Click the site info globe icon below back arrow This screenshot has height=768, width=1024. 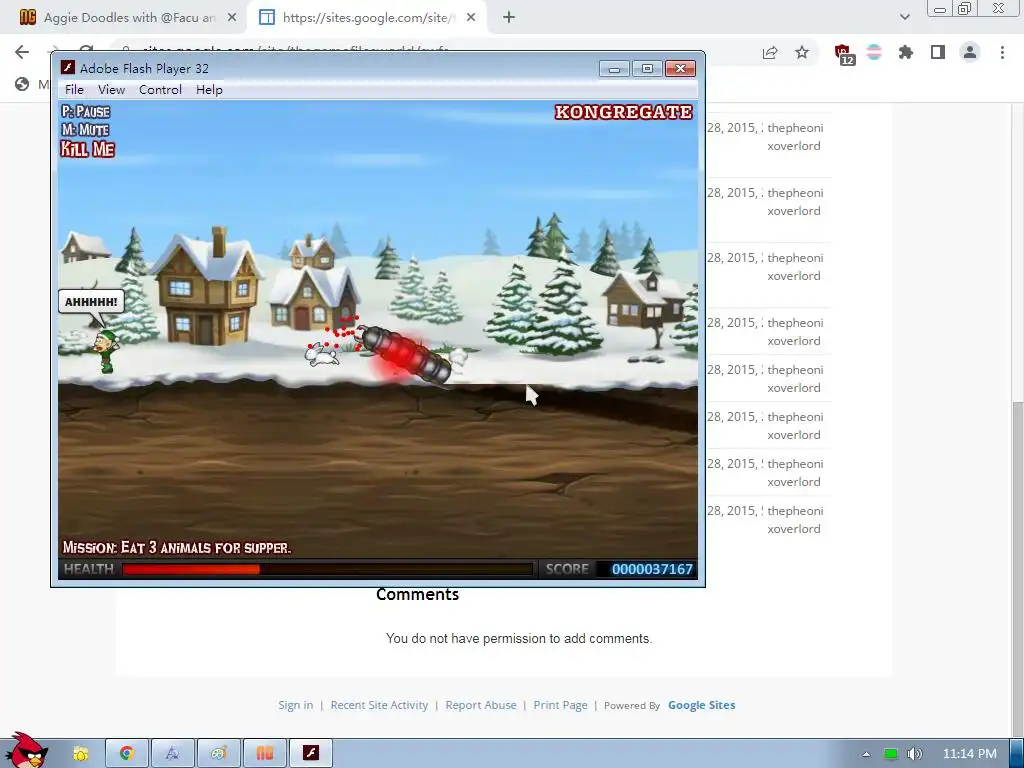(22, 84)
